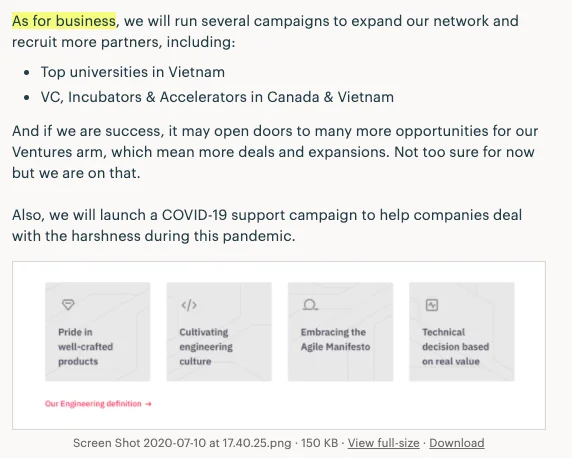
Task: Click the diamond icon in Pride card
Action: 68,304
